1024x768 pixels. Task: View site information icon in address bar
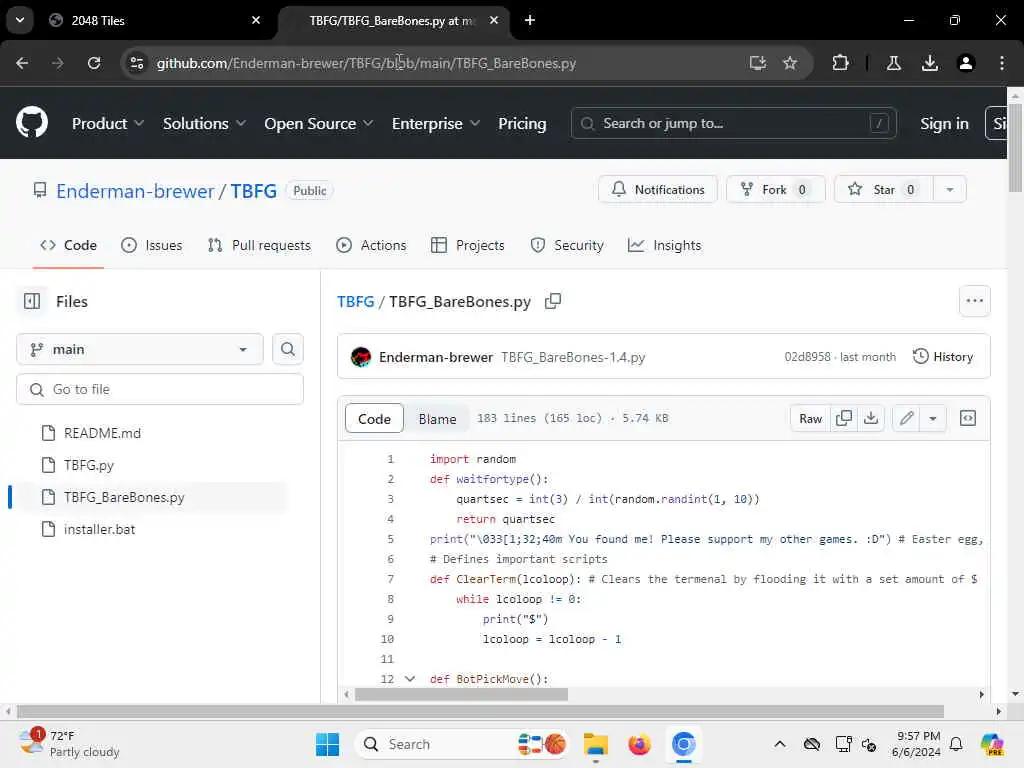tap(137, 63)
